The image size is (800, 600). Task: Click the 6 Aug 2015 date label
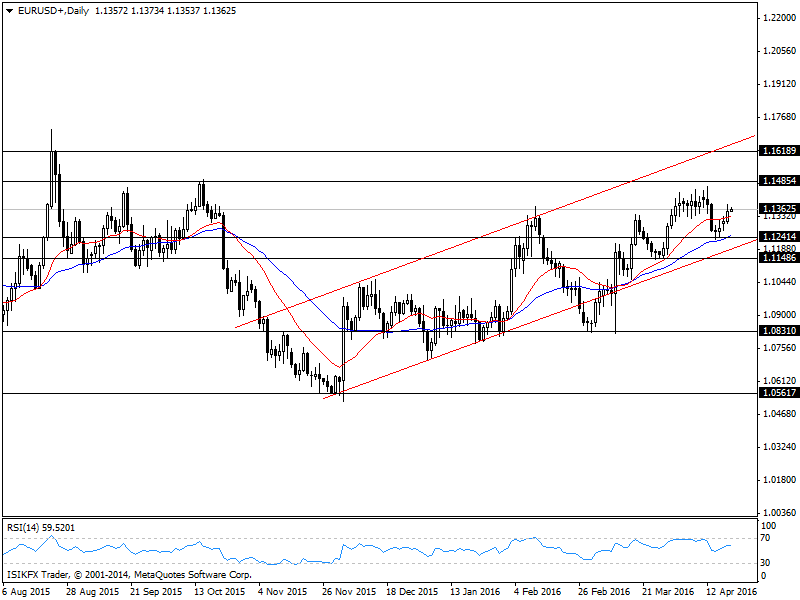click(26, 592)
